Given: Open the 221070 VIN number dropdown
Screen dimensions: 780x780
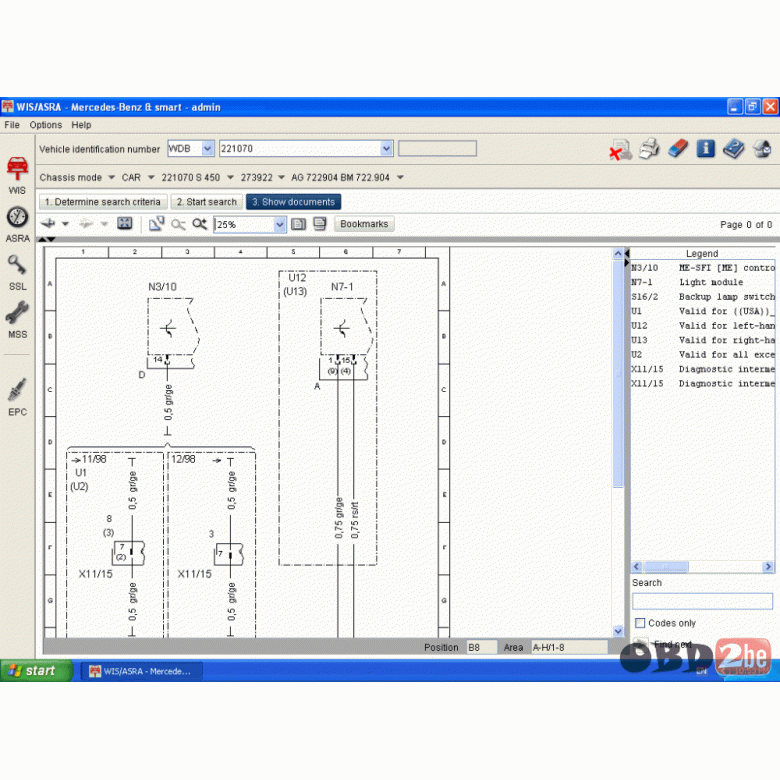Looking at the screenshot, I should pyautogui.click(x=386, y=149).
